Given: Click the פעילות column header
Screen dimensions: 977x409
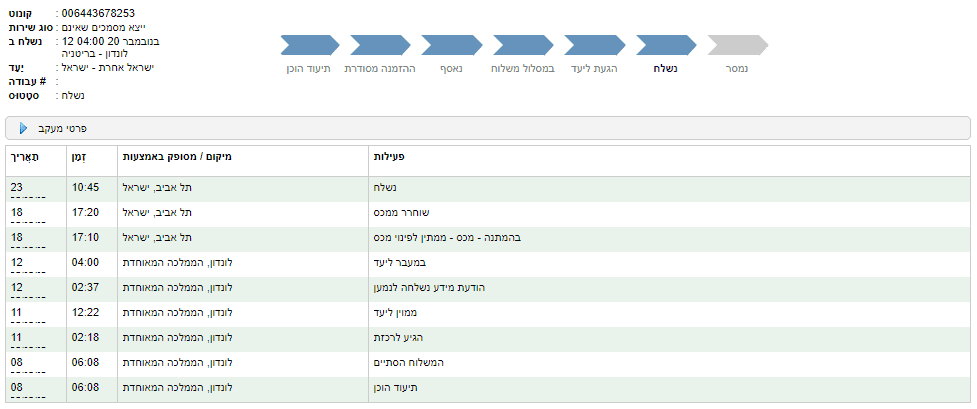Looking at the screenshot, I should pyautogui.click(x=387, y=158).
